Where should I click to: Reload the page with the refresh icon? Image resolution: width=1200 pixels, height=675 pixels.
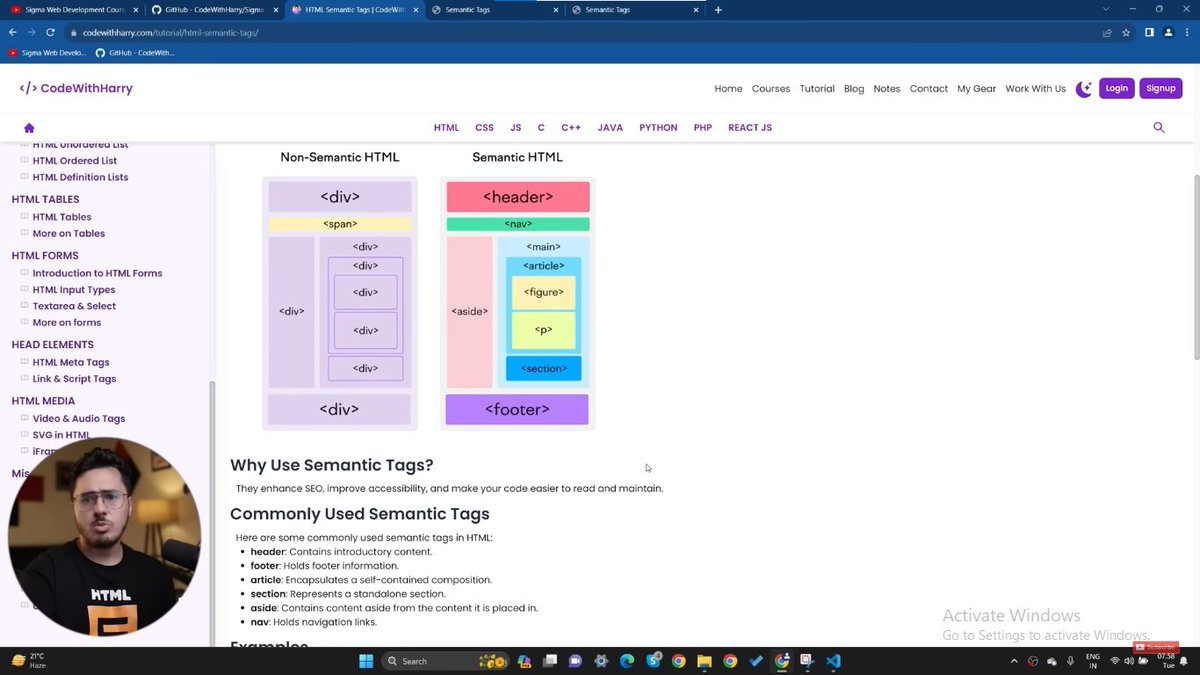[x=50, y=32]
